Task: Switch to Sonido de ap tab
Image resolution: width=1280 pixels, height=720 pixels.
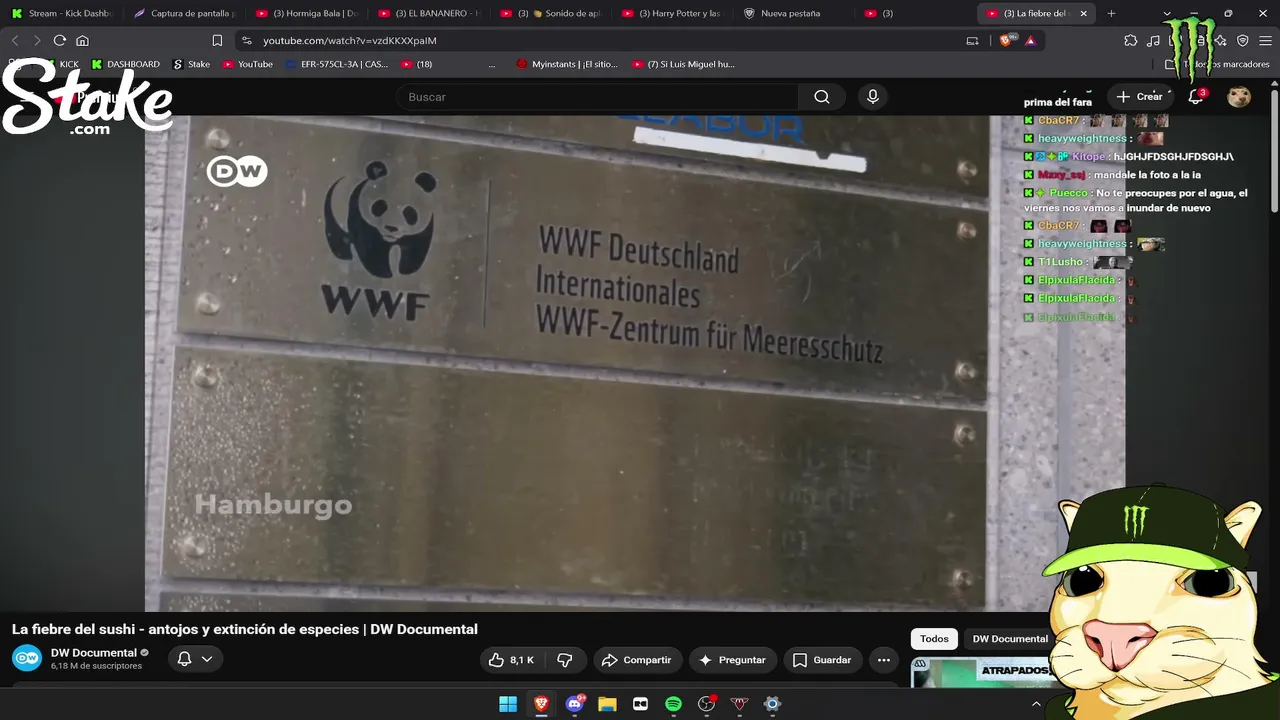Action: [552, 13]
